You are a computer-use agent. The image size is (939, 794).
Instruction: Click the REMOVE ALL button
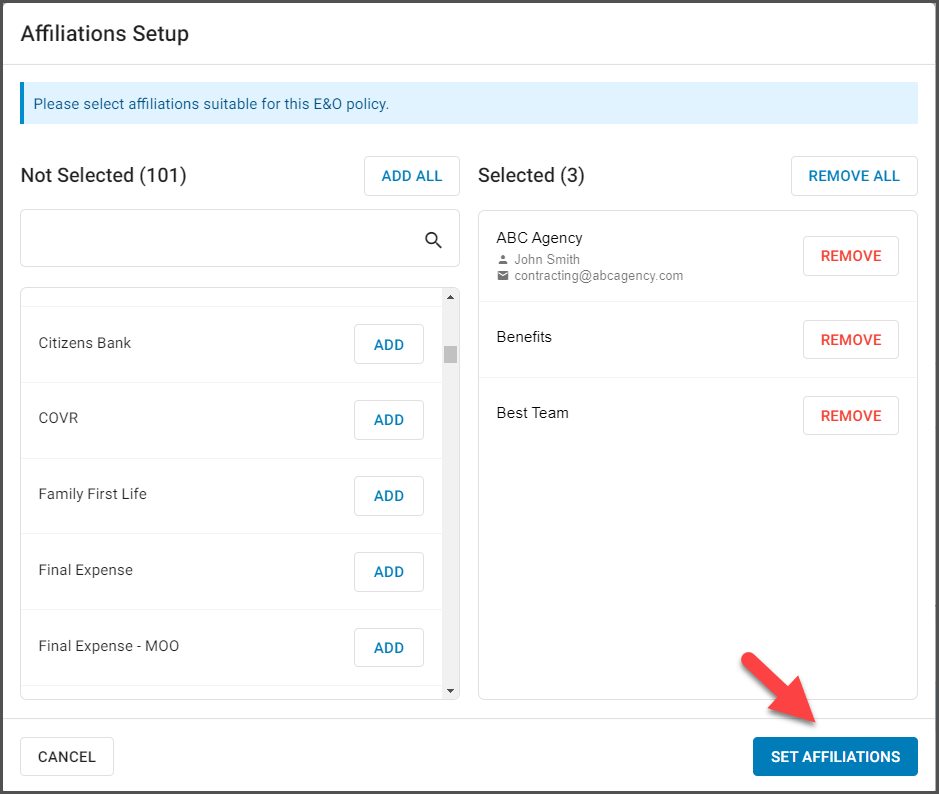point(854,176)
